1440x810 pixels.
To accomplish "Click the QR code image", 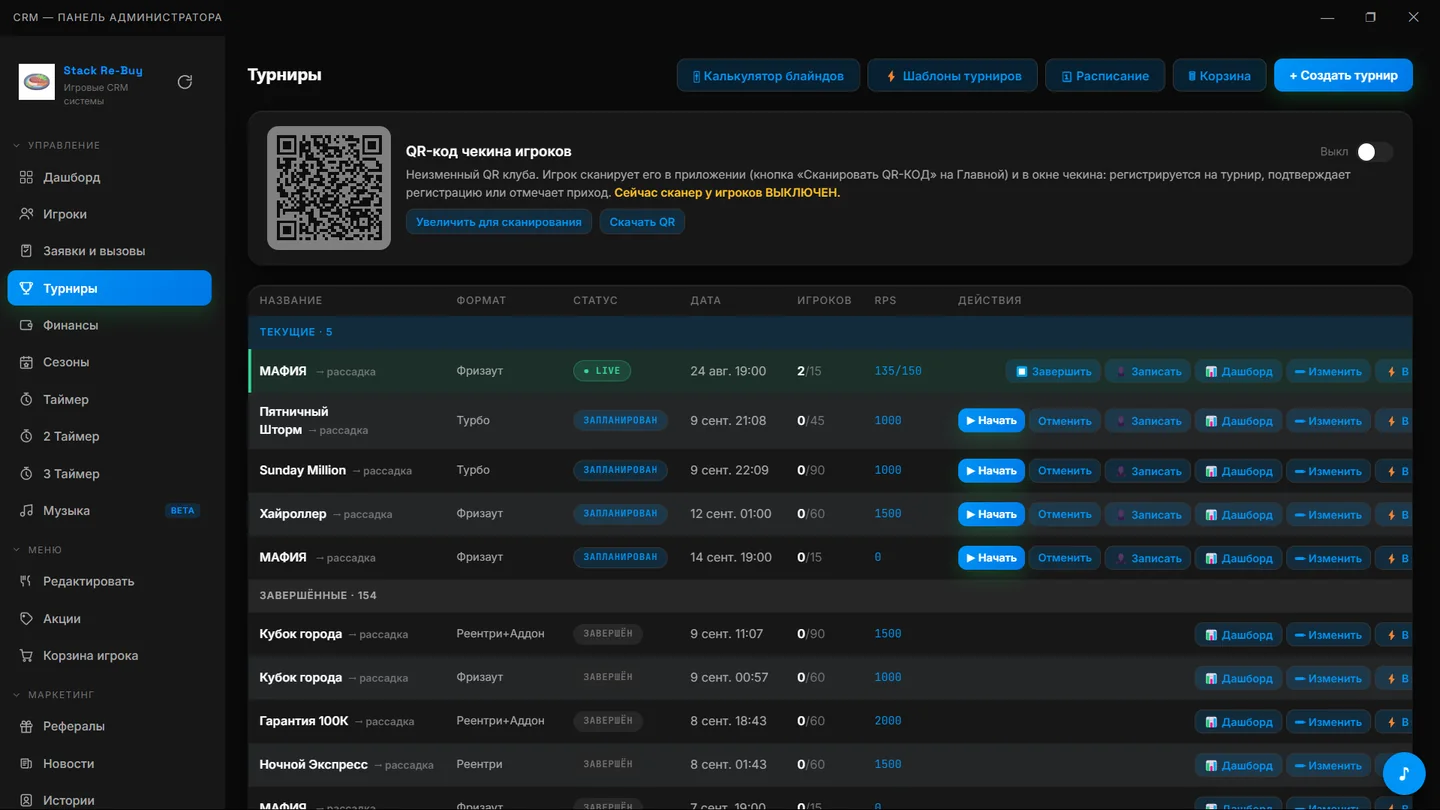I will pyautogui.click(x=329, y=188).
